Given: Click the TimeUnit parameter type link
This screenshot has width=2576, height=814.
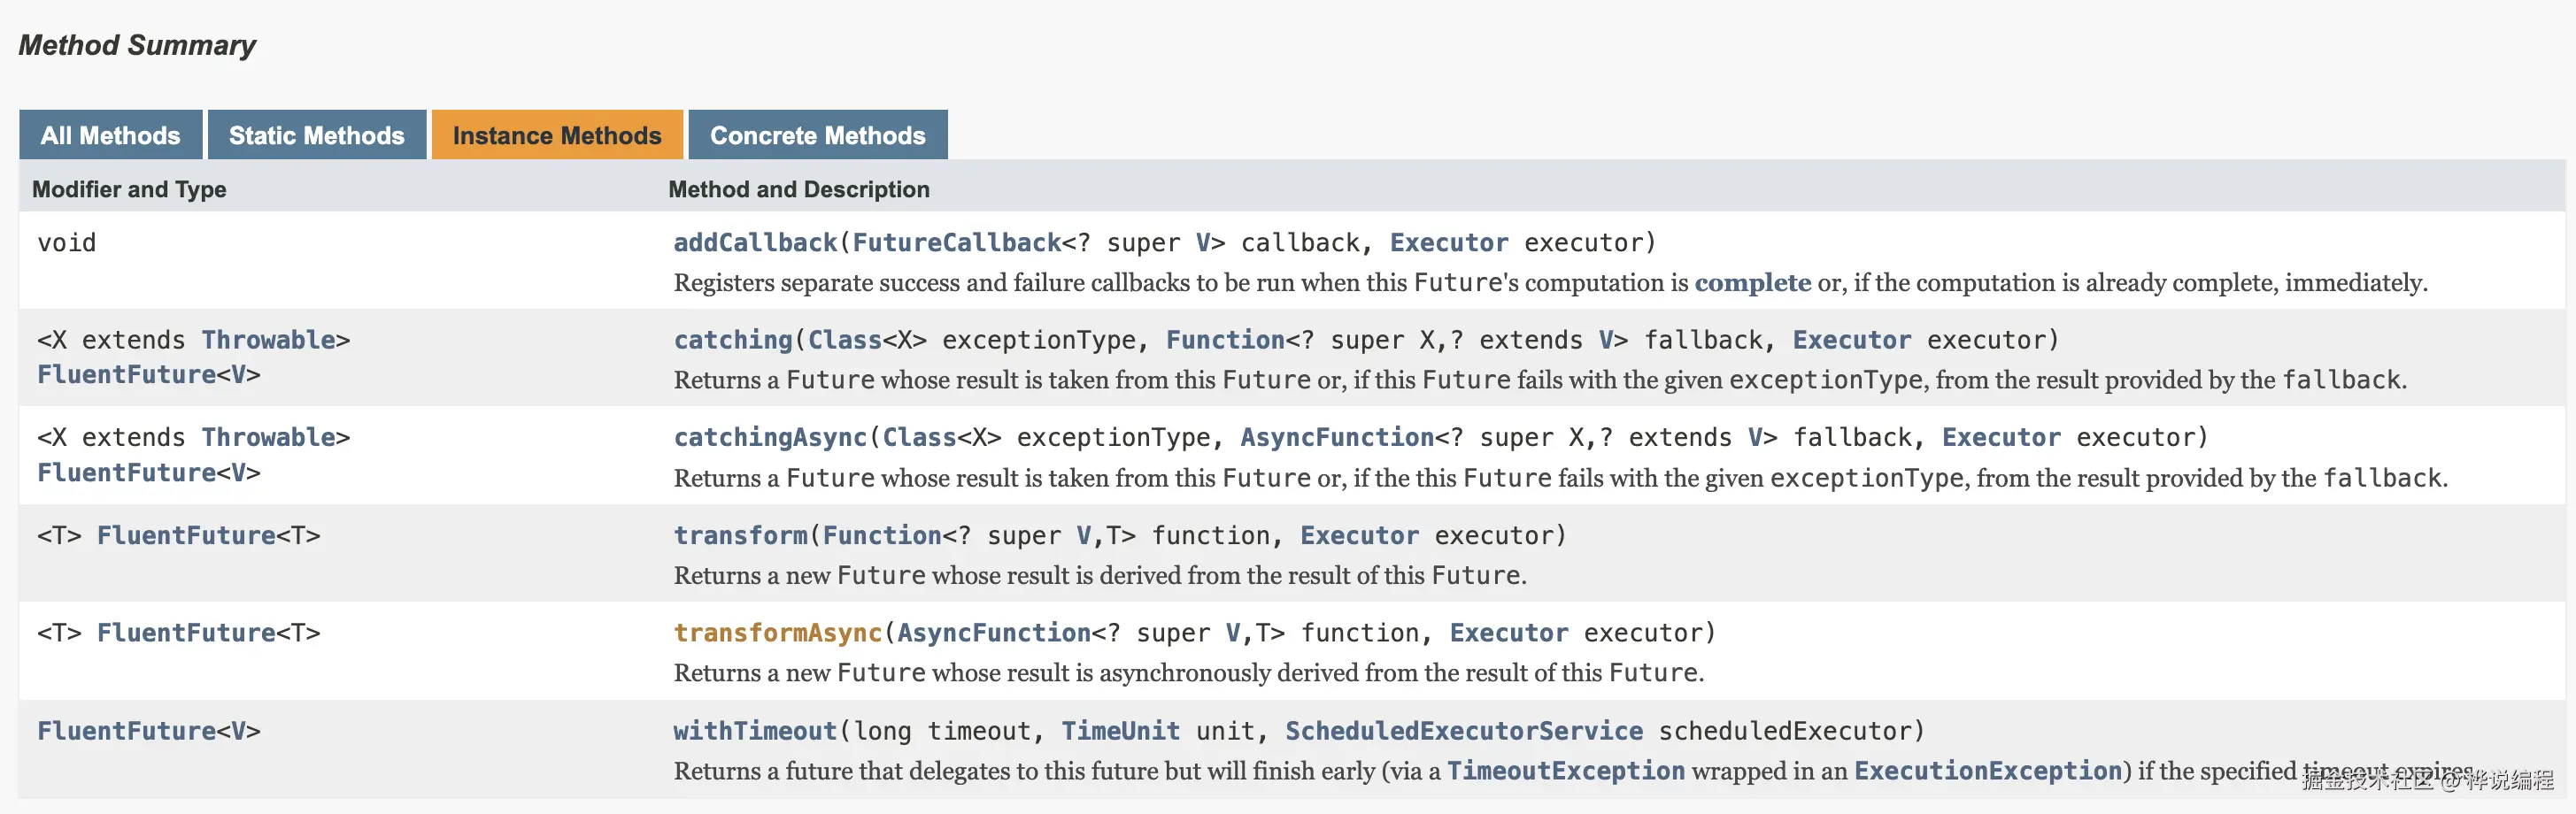Looking at the screenshot, I should 1120,731.
